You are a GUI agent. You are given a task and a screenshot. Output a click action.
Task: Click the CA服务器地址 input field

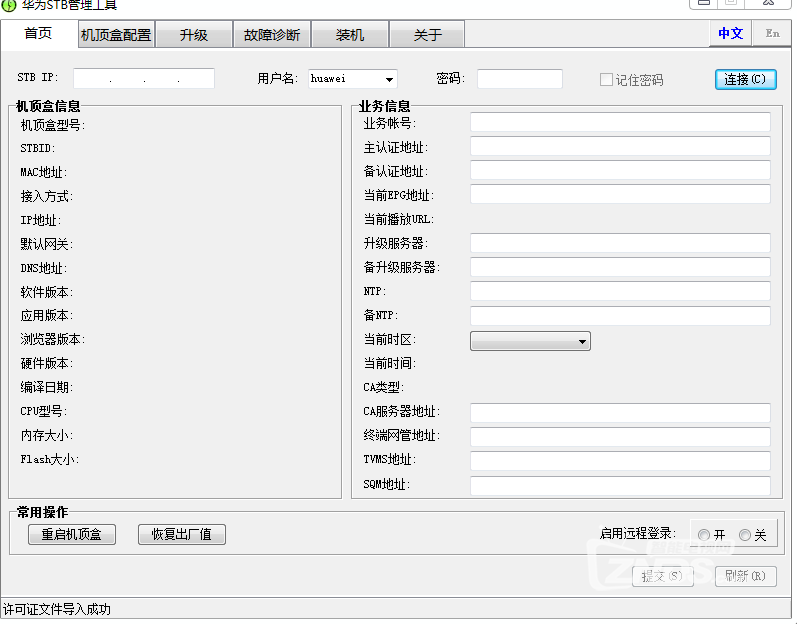tap(620, 413)
